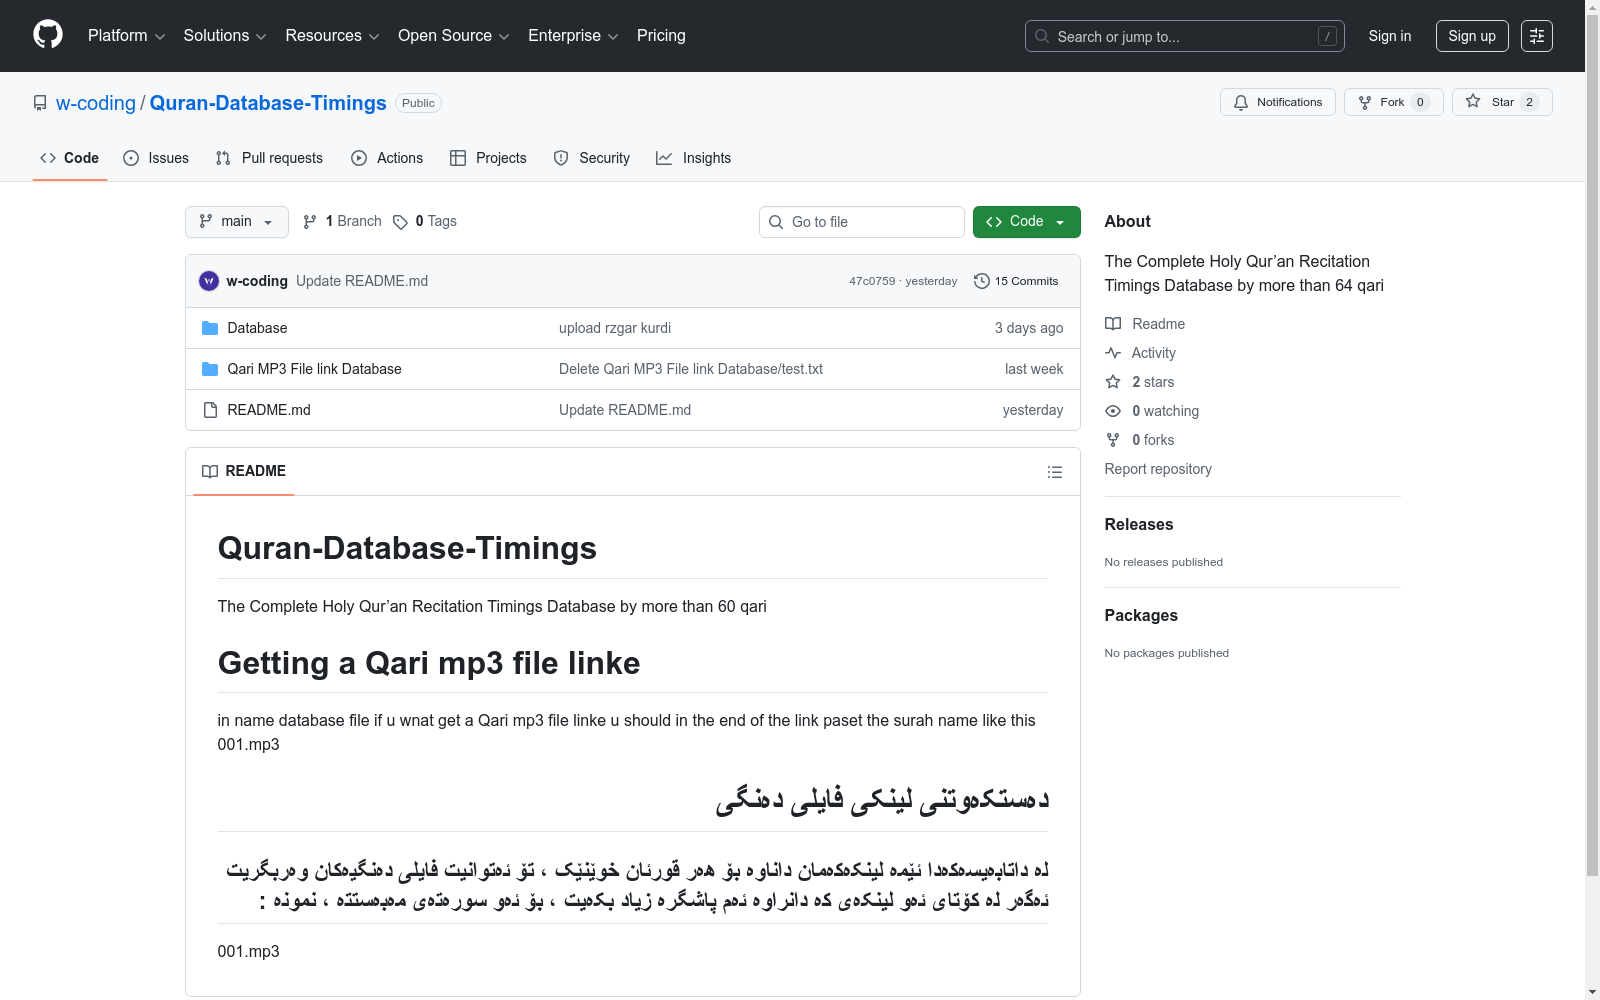Click the fork icon next to 0 forks

pyautogui.click(x=1113, y=440)
